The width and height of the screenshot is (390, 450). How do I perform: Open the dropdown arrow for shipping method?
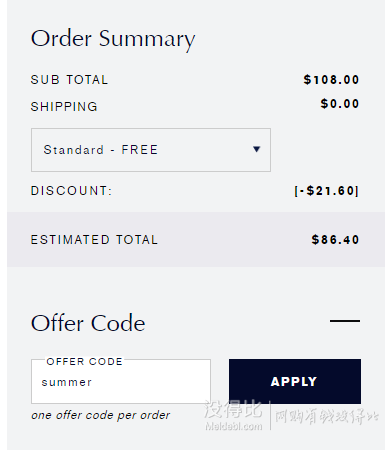point(256,149)
